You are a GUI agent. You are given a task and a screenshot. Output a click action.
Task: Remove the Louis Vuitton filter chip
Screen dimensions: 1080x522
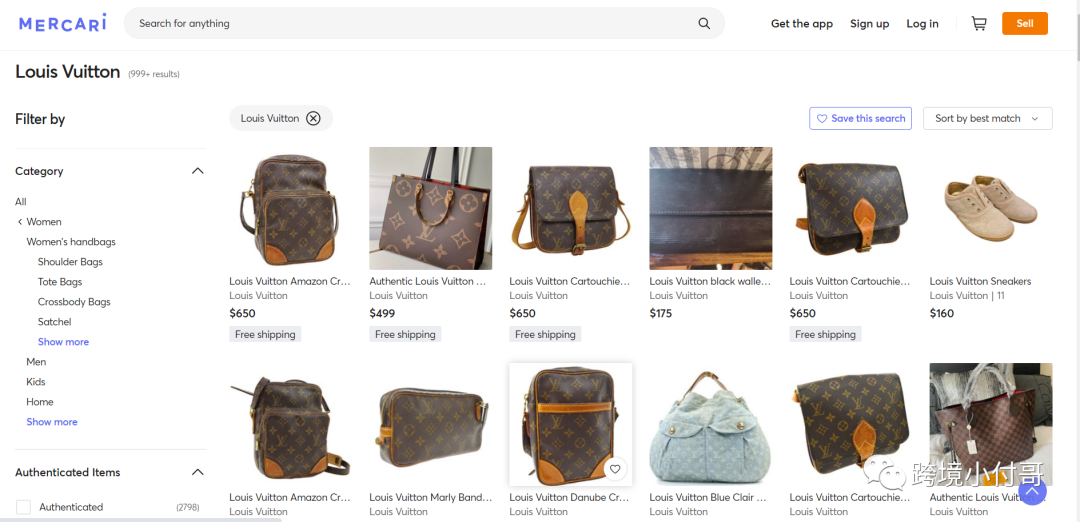point(313,118)
